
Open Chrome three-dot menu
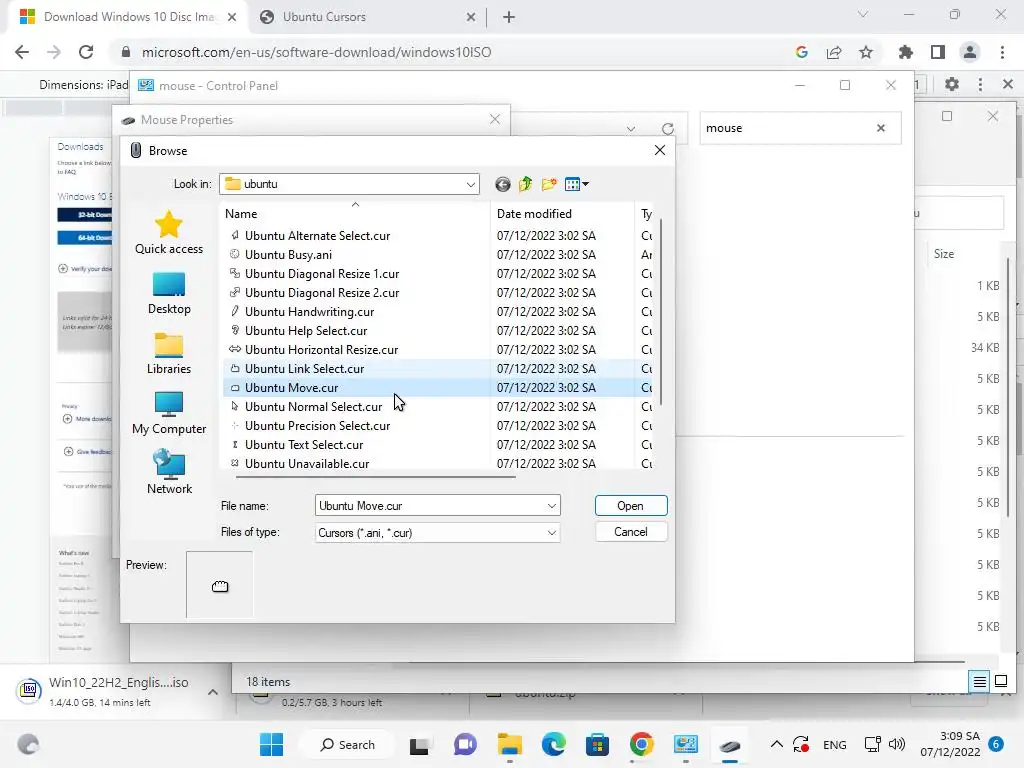point(1002,52)
